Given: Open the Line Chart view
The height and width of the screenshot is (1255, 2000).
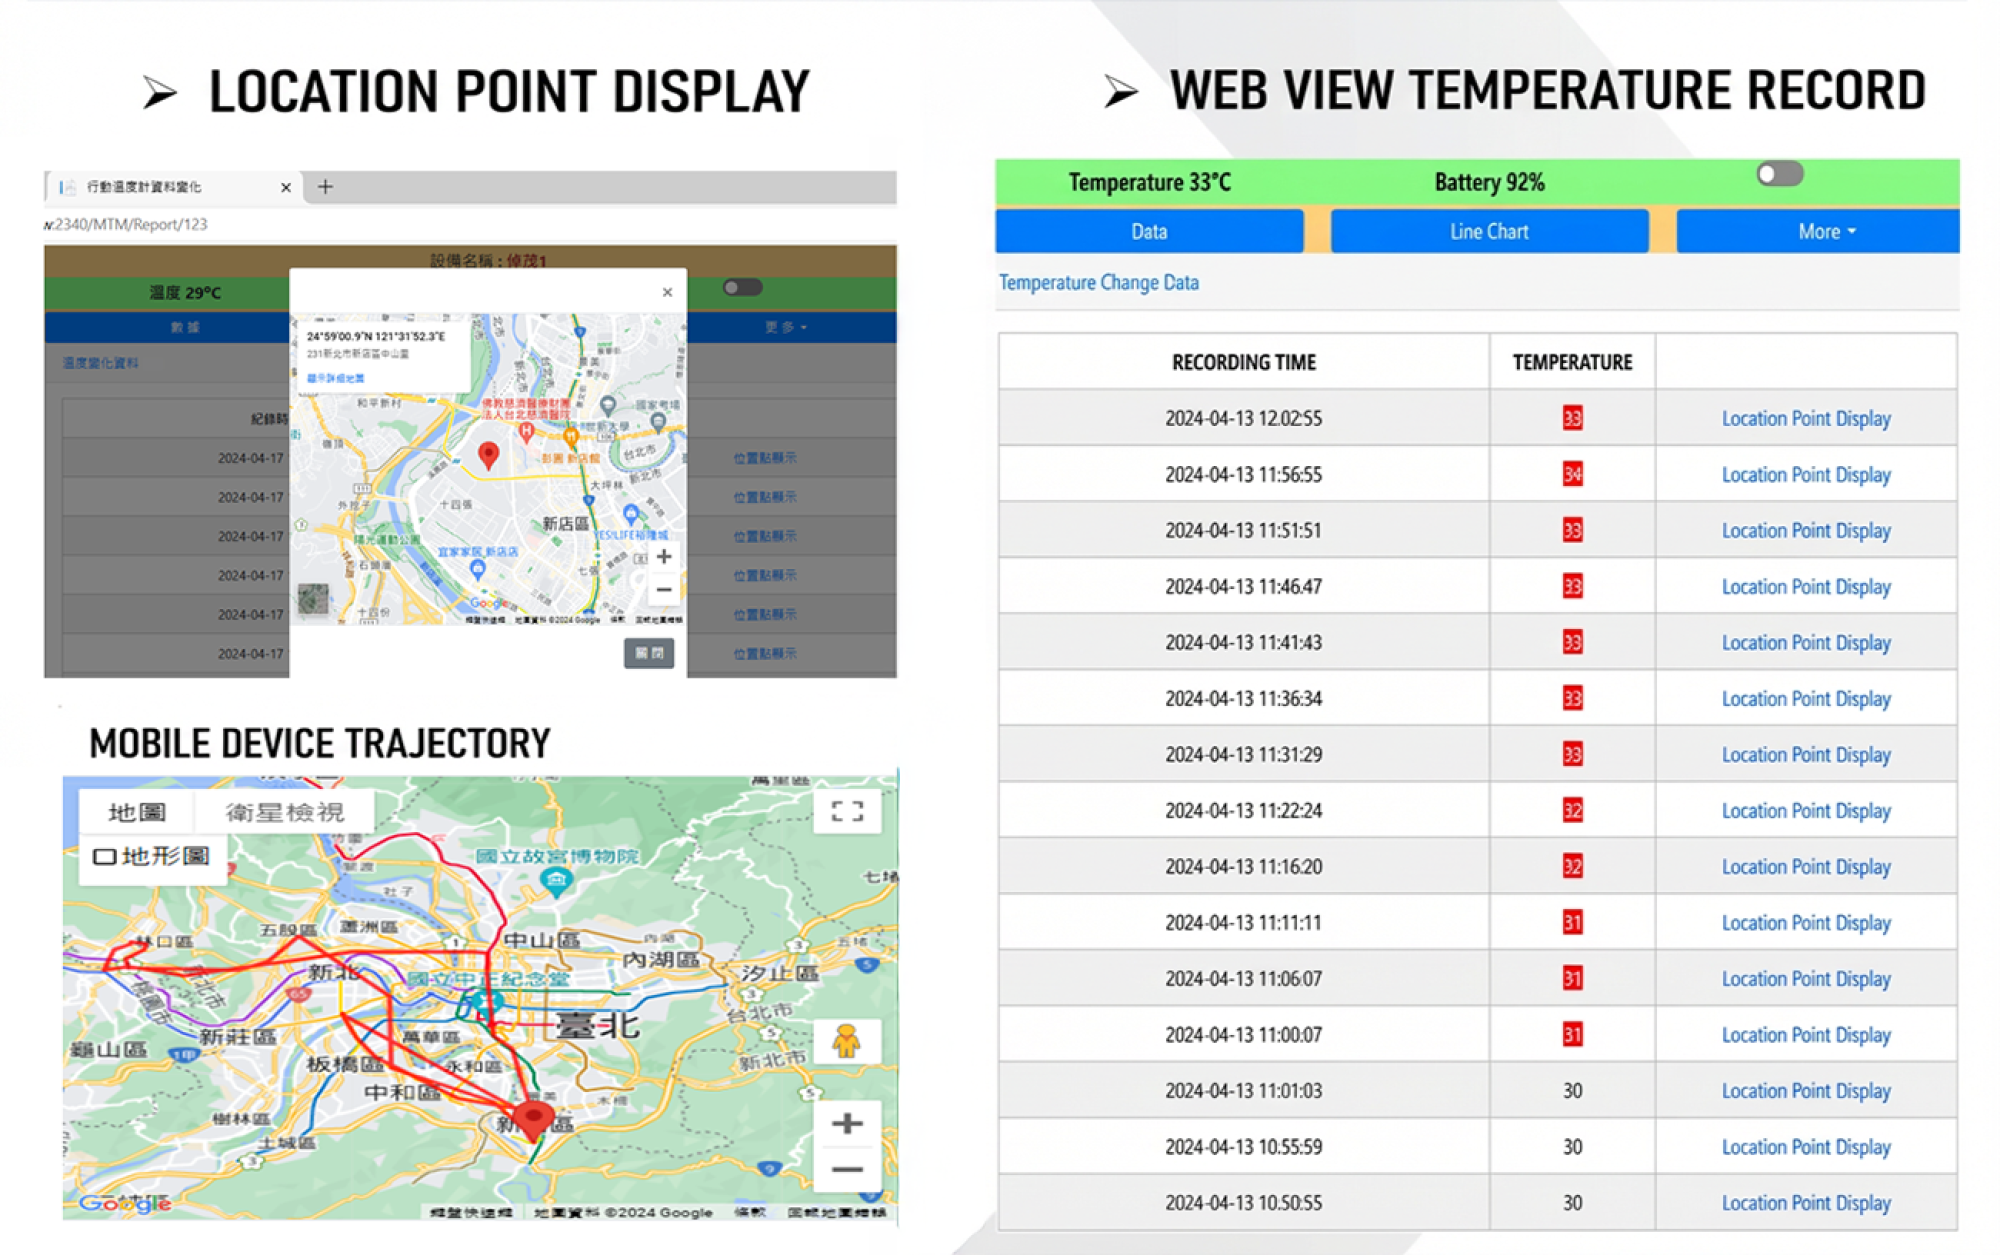Looking at the screenshot, I should 1488,231.
